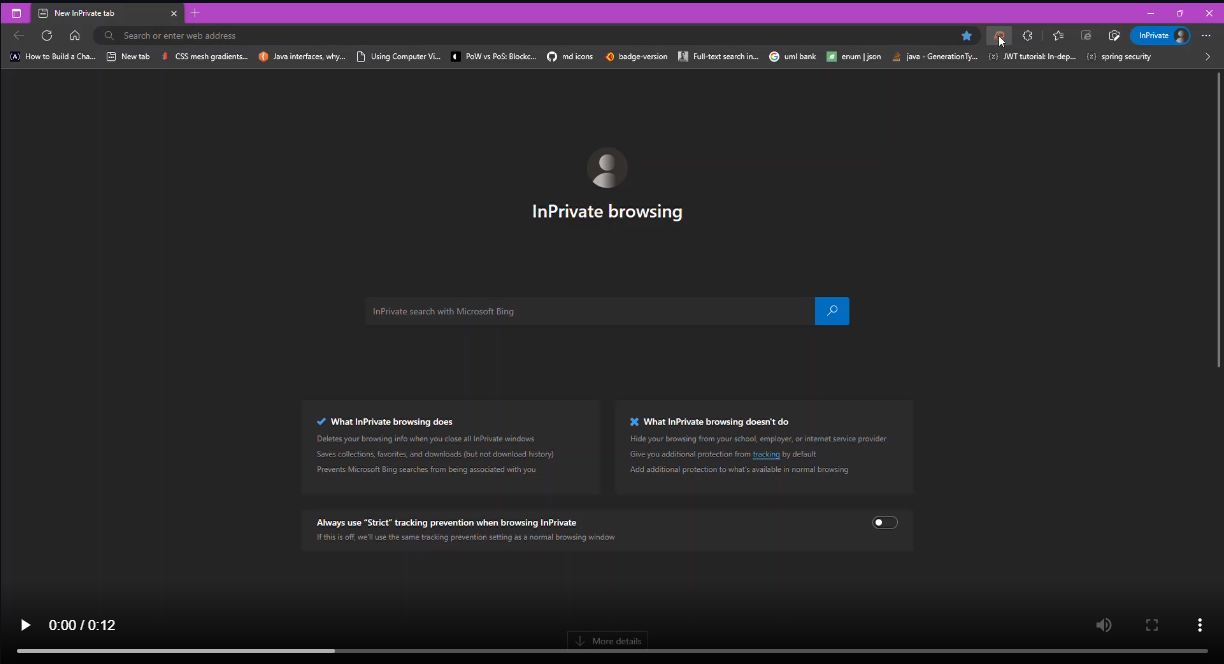
Task: Click the blue favorites star icon
Action: pyautogui.click(x=966, y=35)
